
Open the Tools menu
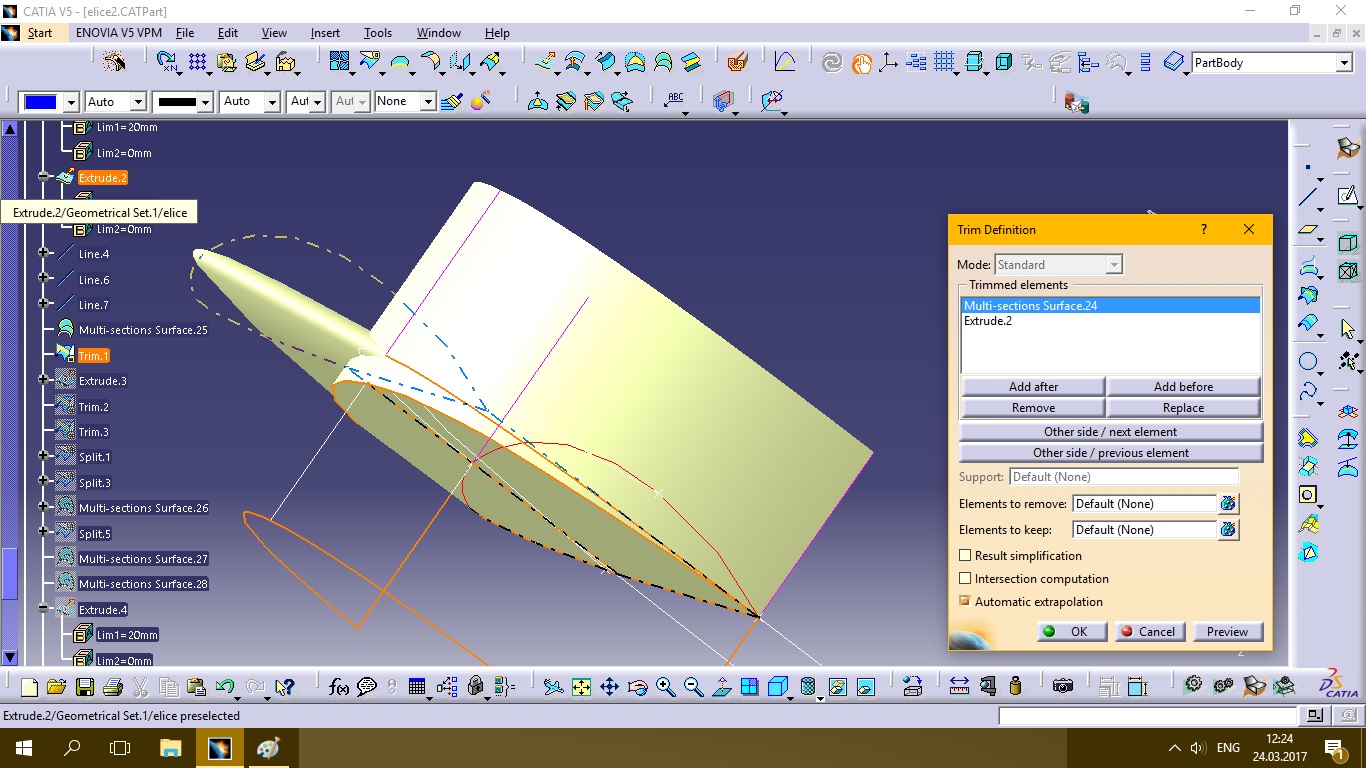point(378,33)
